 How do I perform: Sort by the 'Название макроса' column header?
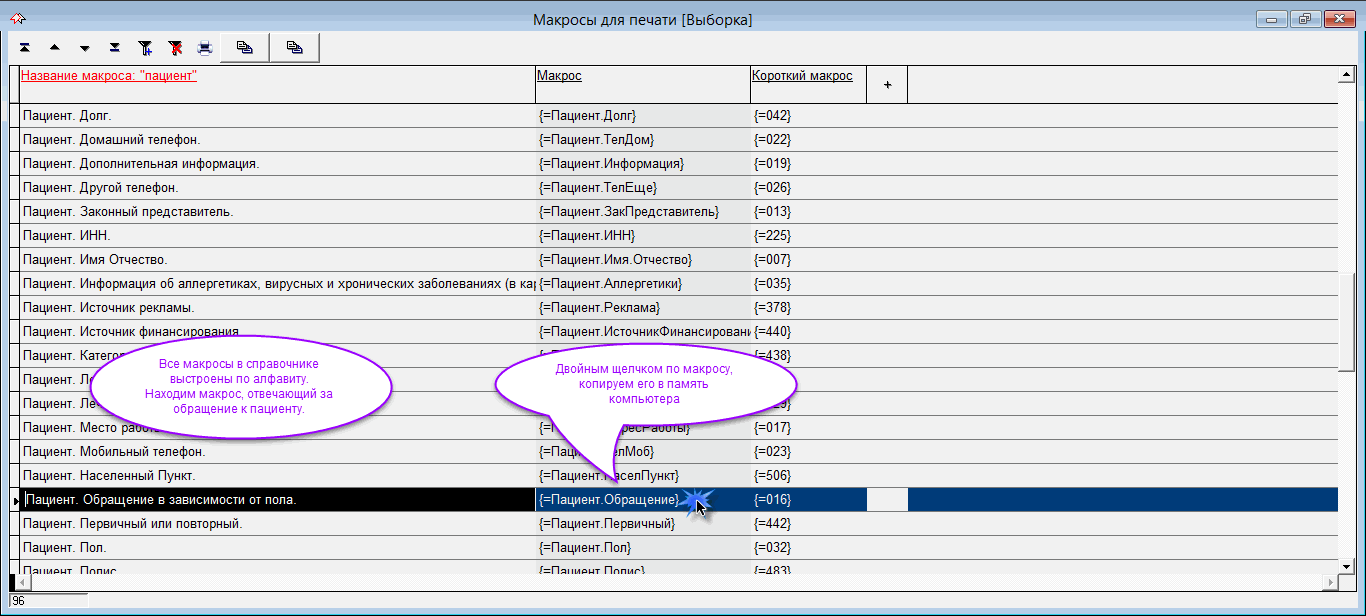109,76
